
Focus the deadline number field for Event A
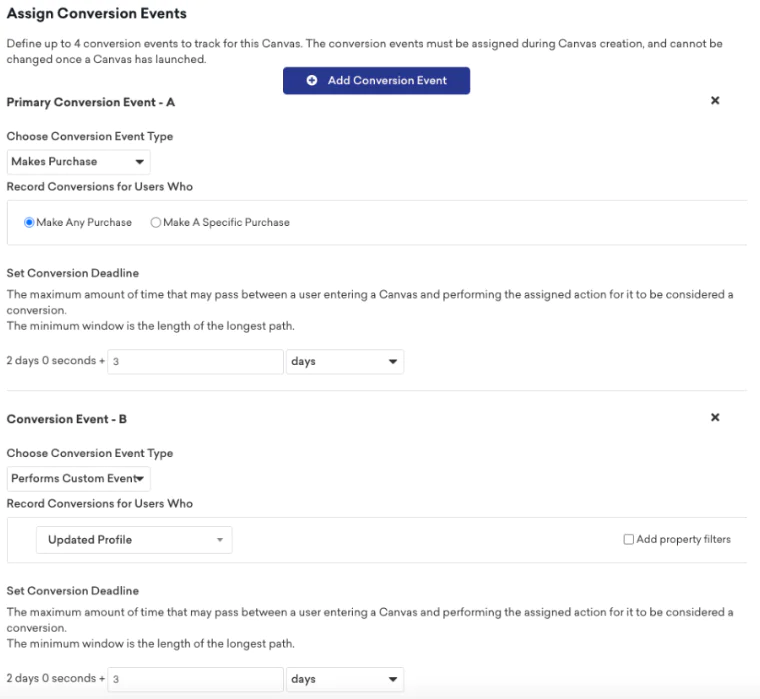click(x=195, y=362)
